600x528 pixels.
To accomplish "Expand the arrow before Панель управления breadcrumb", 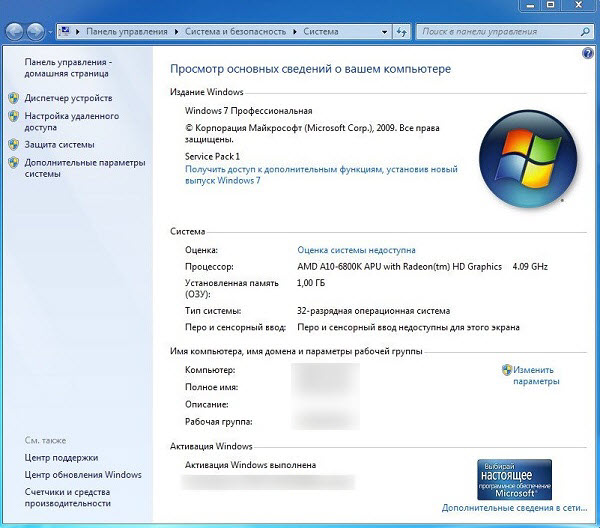I will (78, 32).
